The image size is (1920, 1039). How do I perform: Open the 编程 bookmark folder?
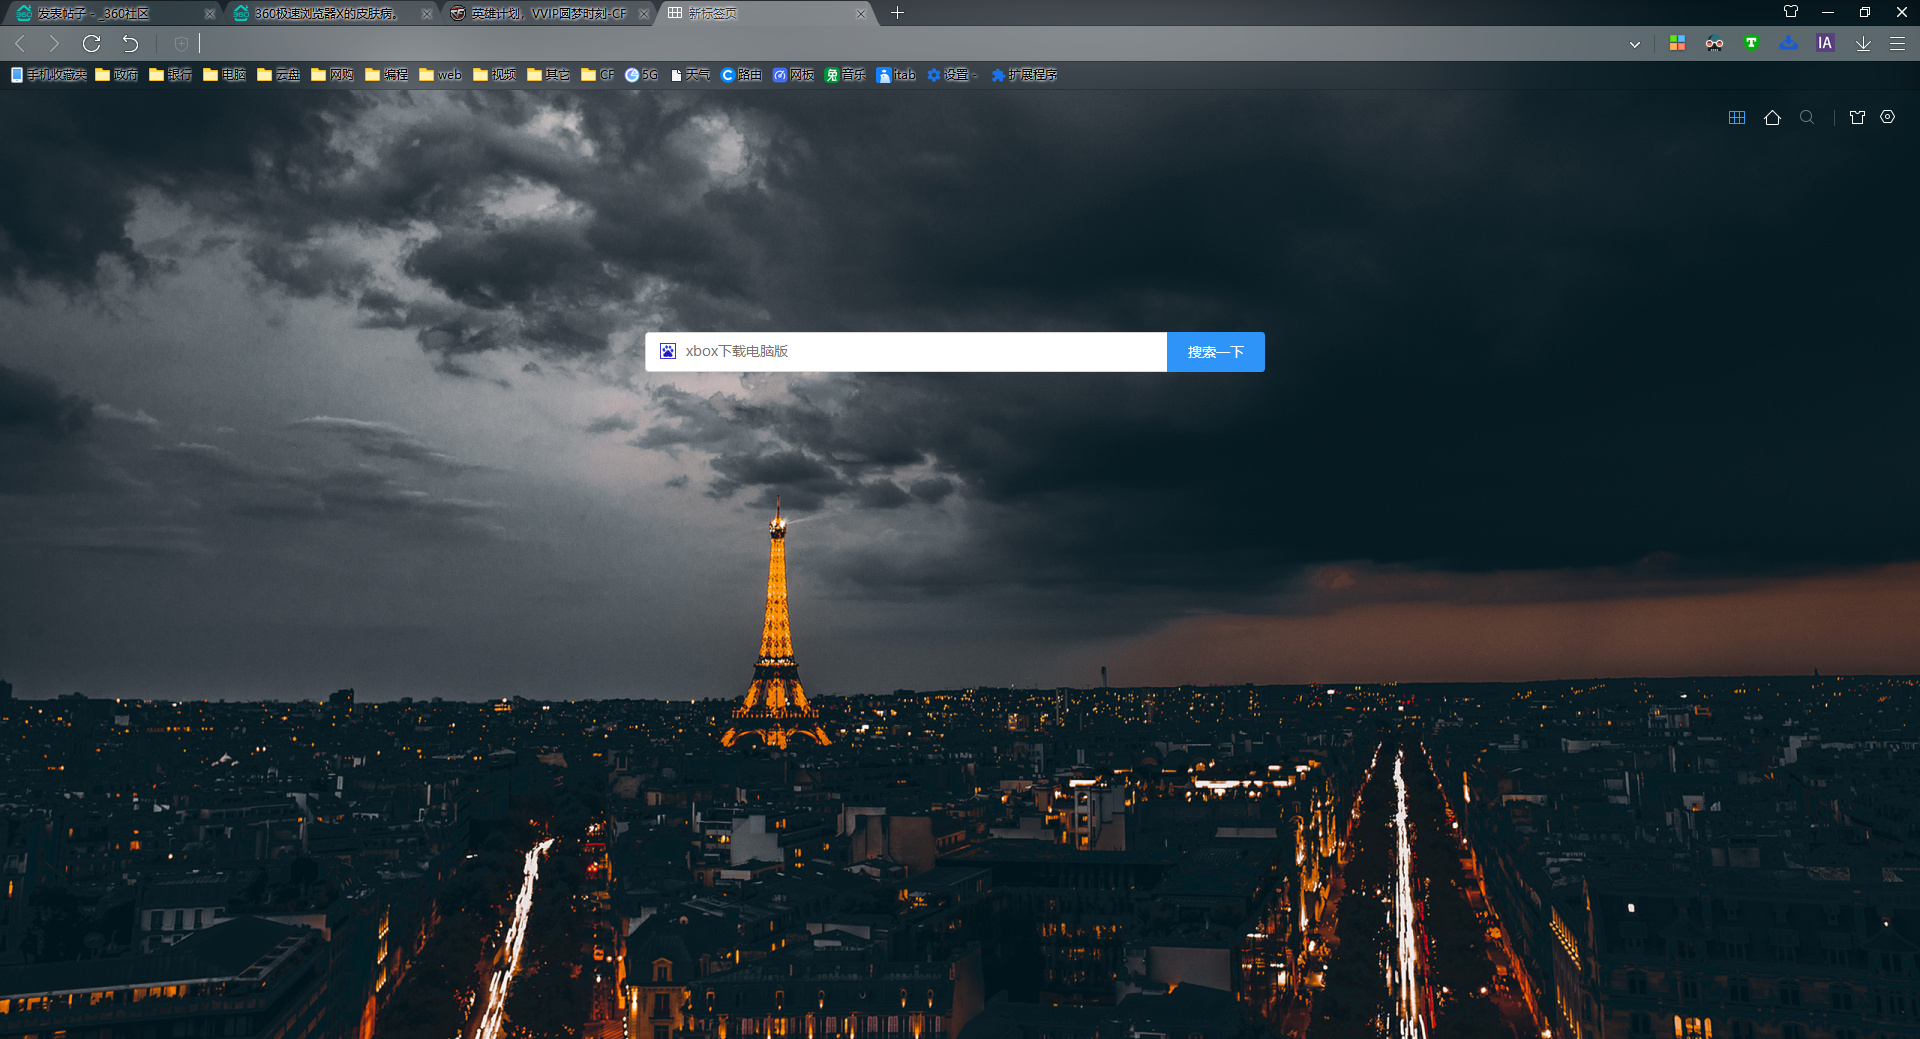[x=387, y=75]
